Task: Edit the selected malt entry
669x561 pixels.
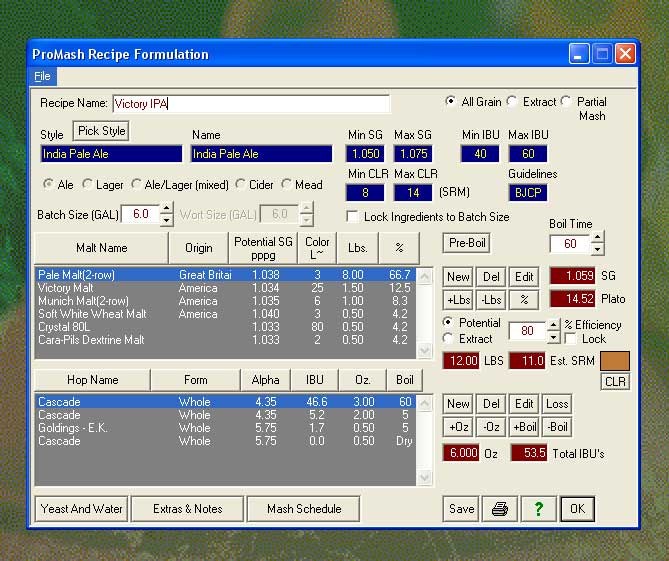Action: [524, 277]
